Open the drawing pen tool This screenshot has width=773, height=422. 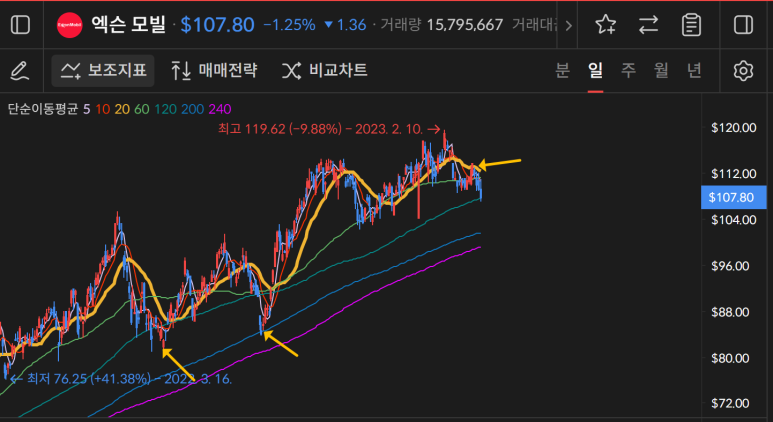click(20, 70)
